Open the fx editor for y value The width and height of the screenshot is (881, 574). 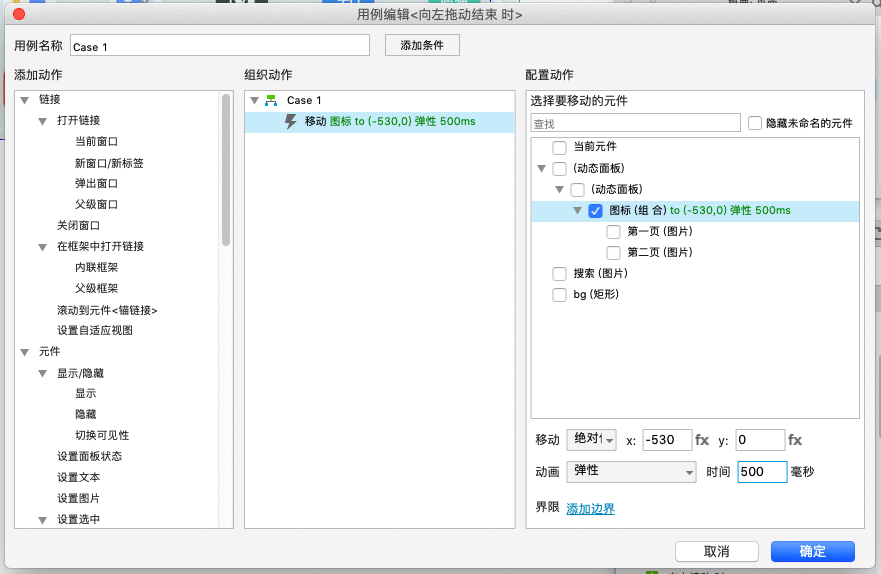[x=795, y=440]
